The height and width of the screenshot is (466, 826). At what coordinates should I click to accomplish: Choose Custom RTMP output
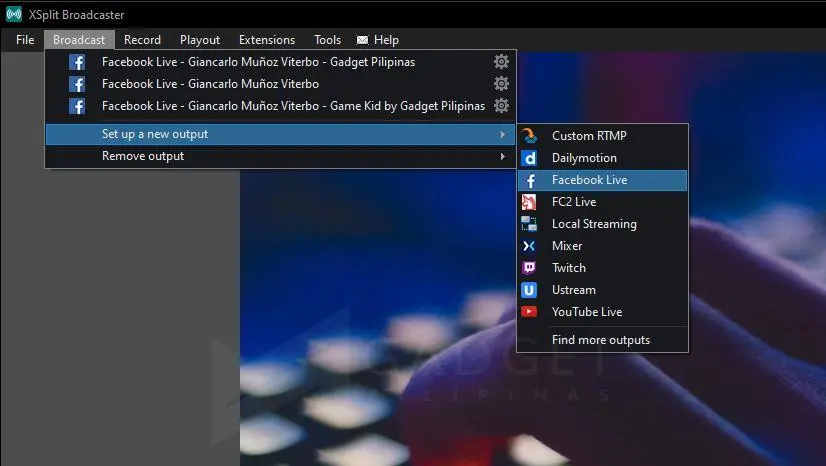click(602, 136)
